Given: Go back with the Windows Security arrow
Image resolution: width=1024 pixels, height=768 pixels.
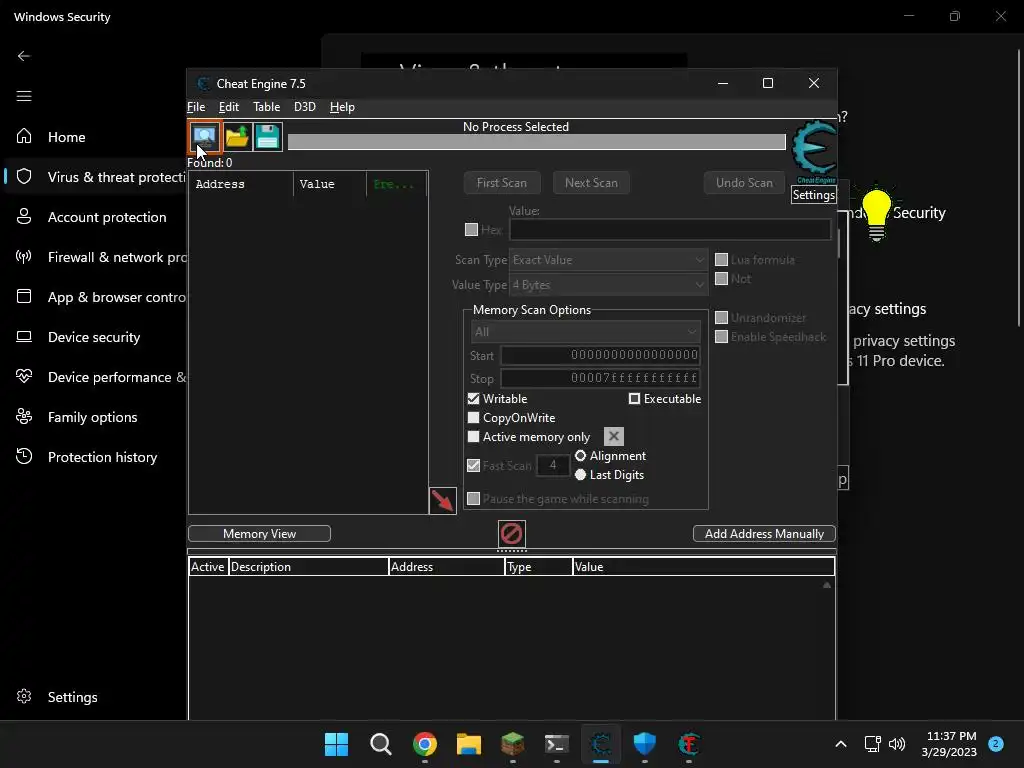Looking at the screenshot, I should click(x=24, y=56).
